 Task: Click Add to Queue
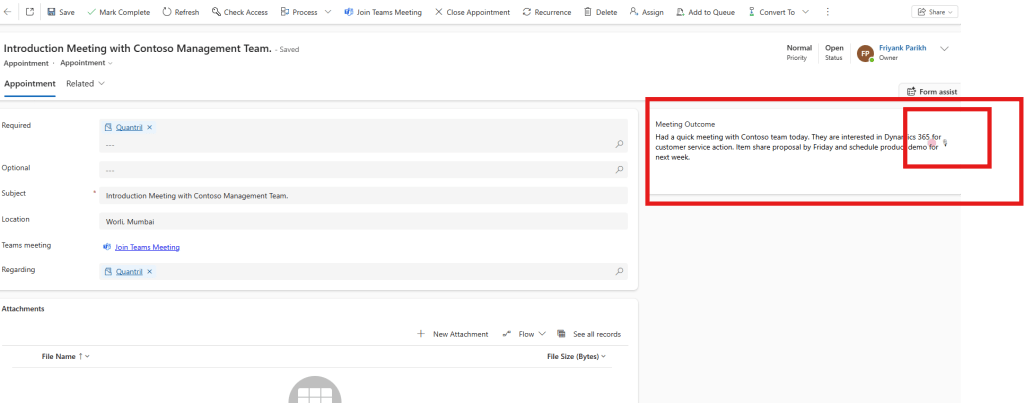coord(710,12)
